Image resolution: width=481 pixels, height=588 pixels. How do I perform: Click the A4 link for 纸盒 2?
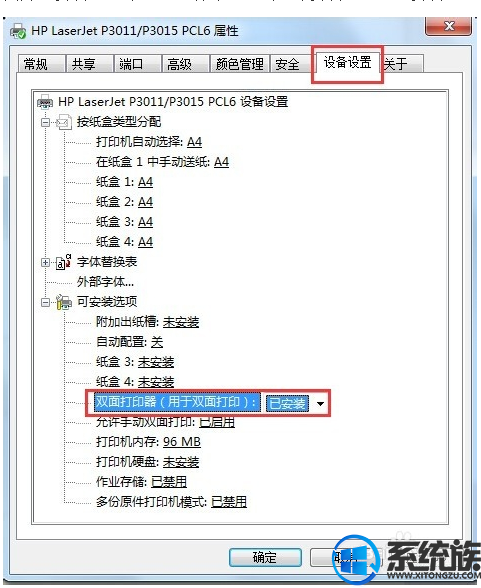[x=145, y=202]
